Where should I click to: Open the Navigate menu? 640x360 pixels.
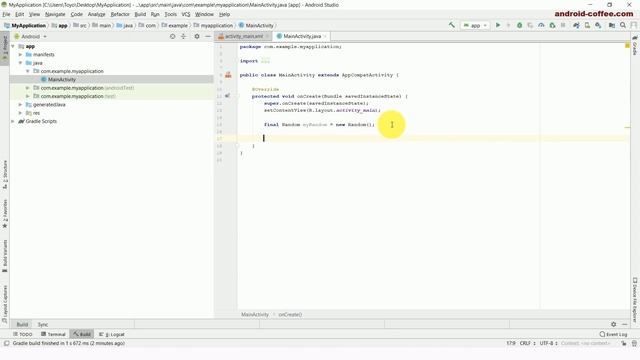point(55,14)
